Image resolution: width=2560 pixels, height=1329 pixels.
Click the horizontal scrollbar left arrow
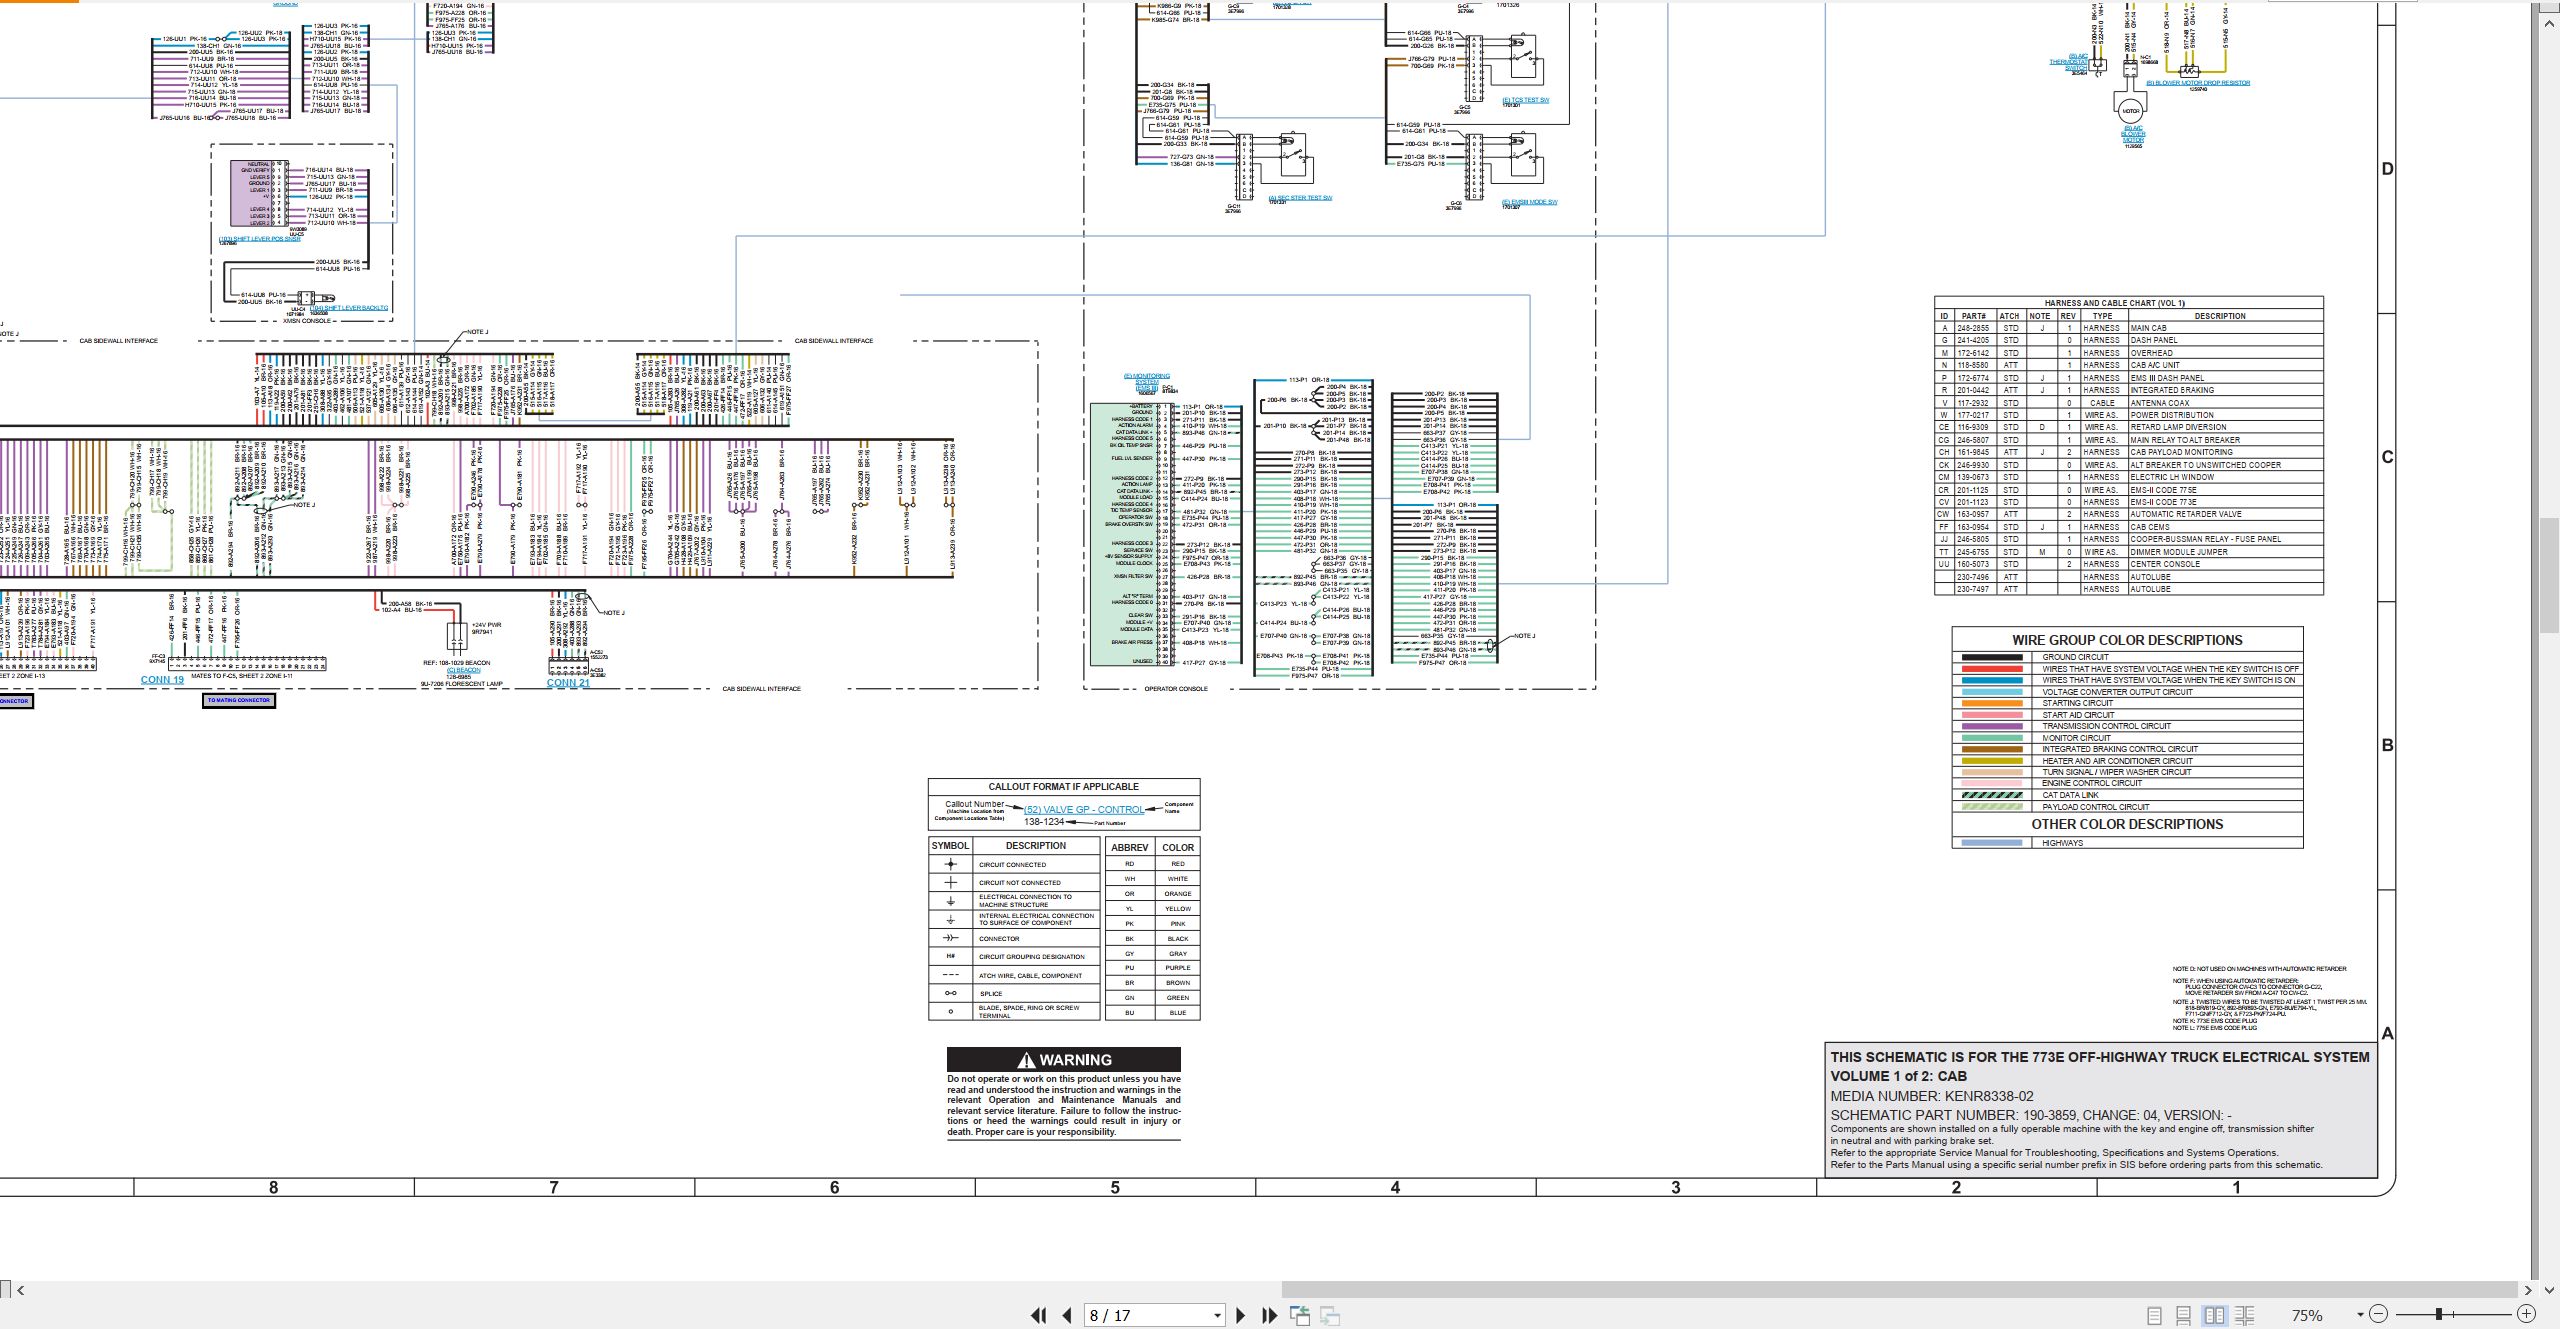pos(21,1290)
